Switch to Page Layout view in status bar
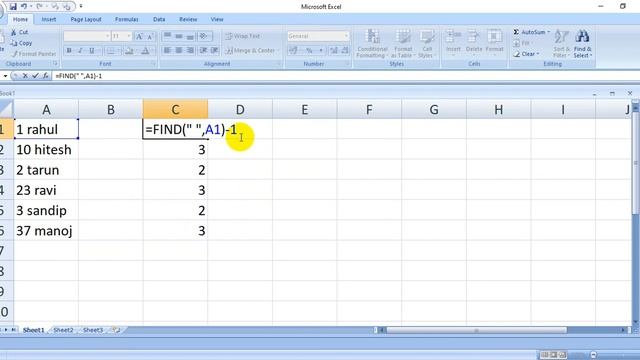Image resolution: width=640 pixels, height=360 pixels. [553, 355]
